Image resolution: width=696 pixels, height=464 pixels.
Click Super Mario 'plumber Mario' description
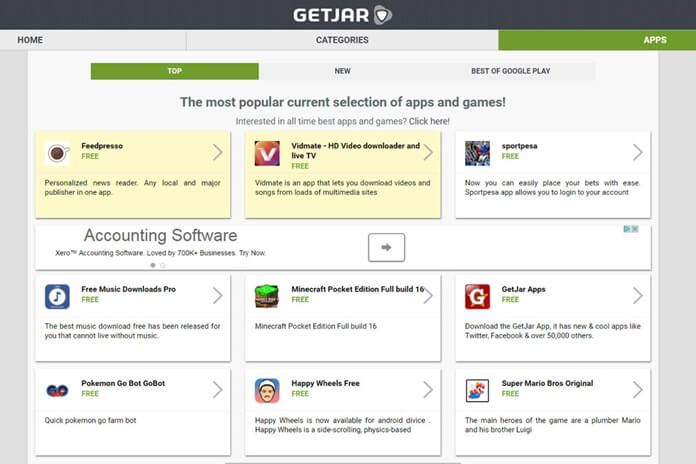(553, 425)
